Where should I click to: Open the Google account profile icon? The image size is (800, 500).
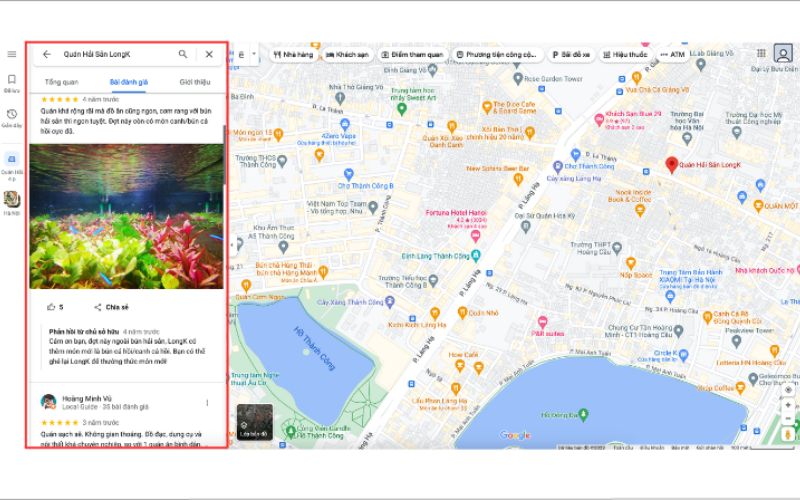(x=783, y=53)
